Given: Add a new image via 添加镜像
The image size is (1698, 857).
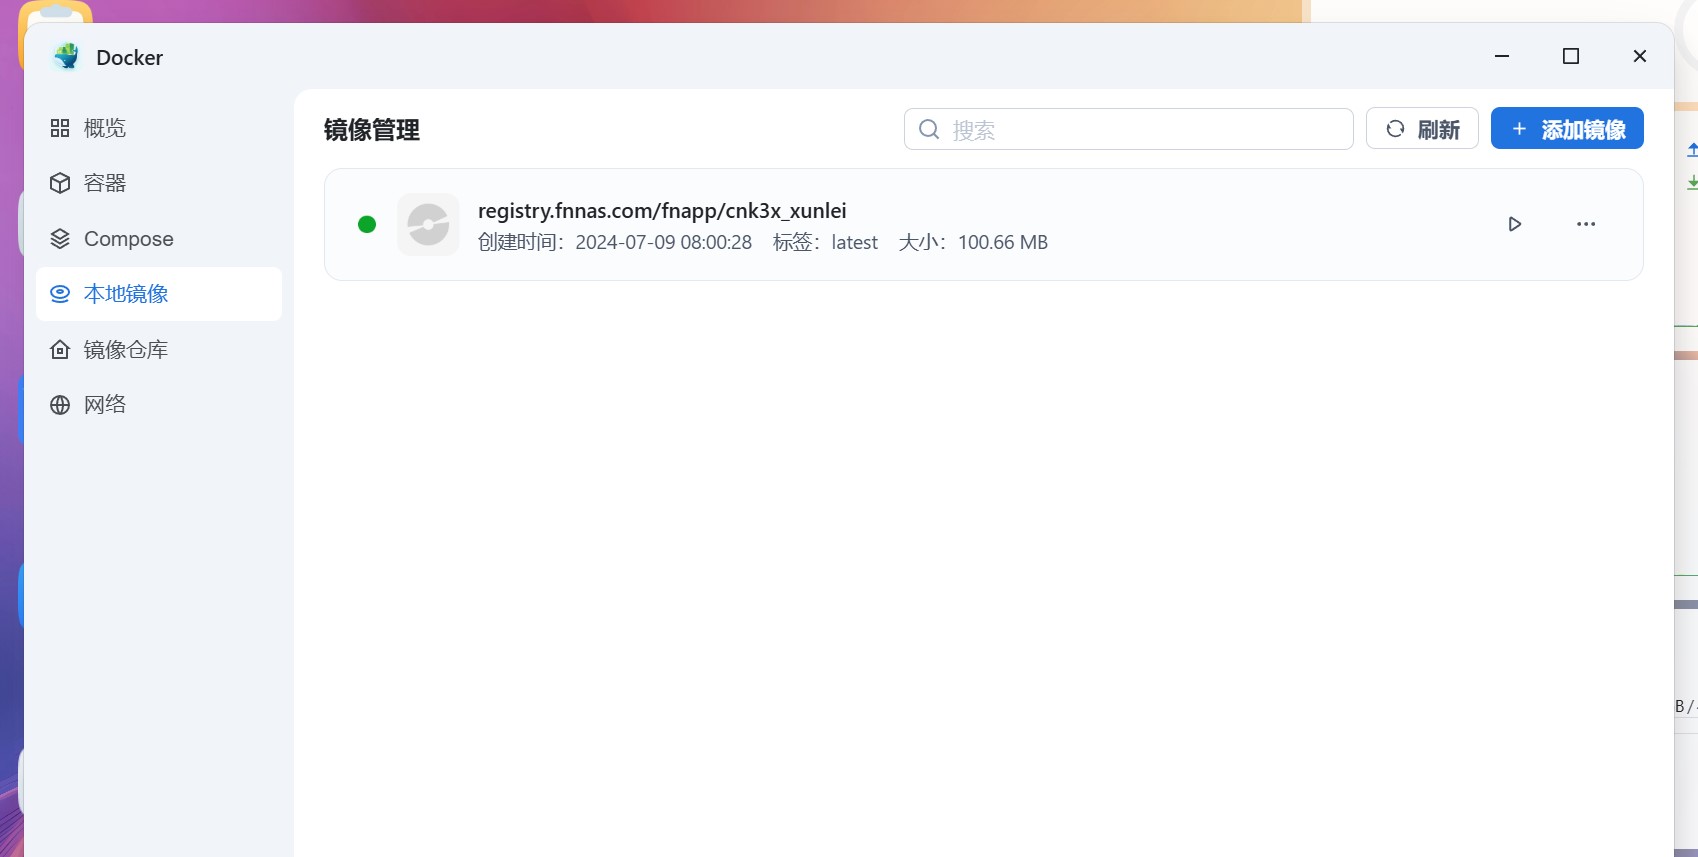Looking at the screenshot, I should 1567,129.
